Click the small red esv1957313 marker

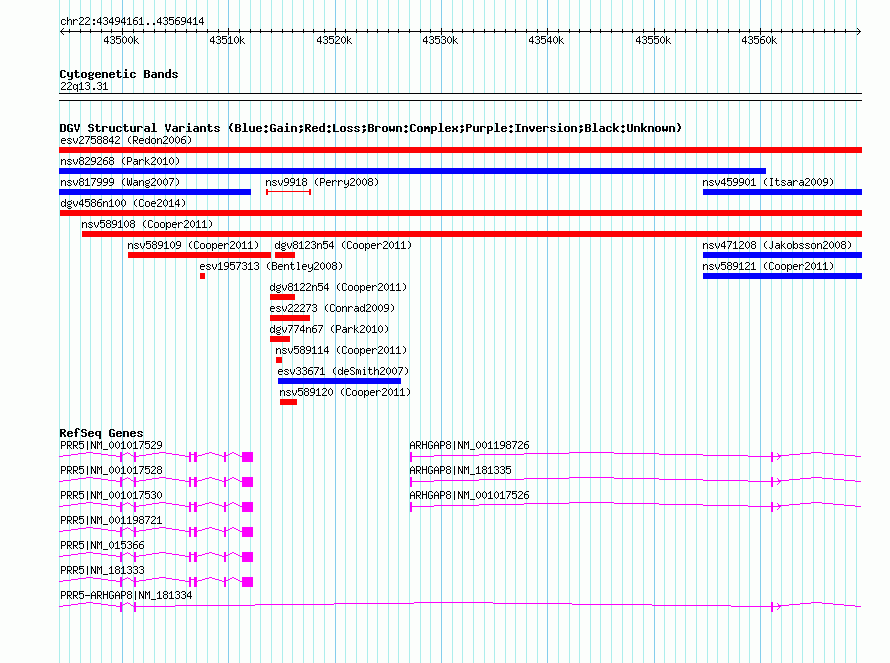click(x=202, y=276)
